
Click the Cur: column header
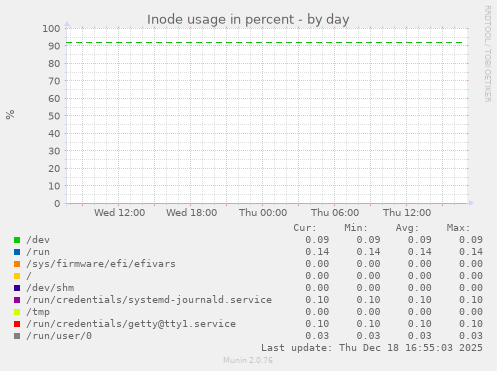click(305, 228)
